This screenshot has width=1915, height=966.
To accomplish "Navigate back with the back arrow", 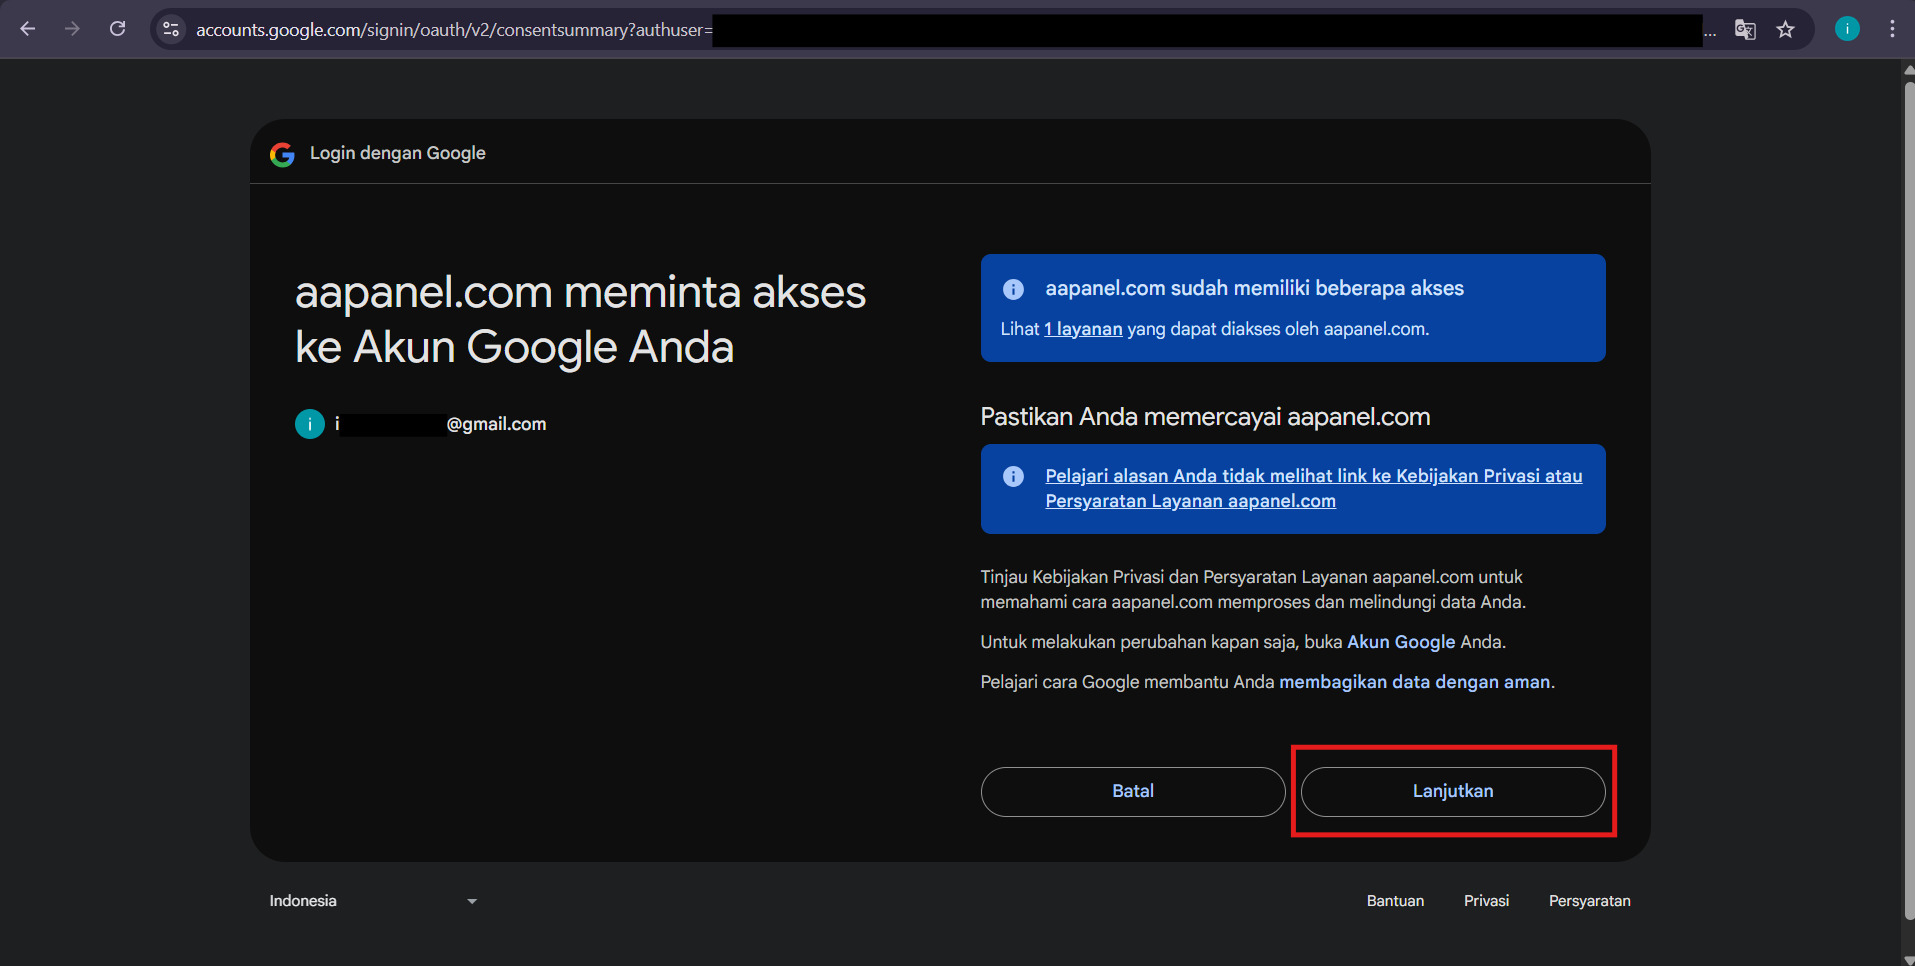I will point(27,29).
